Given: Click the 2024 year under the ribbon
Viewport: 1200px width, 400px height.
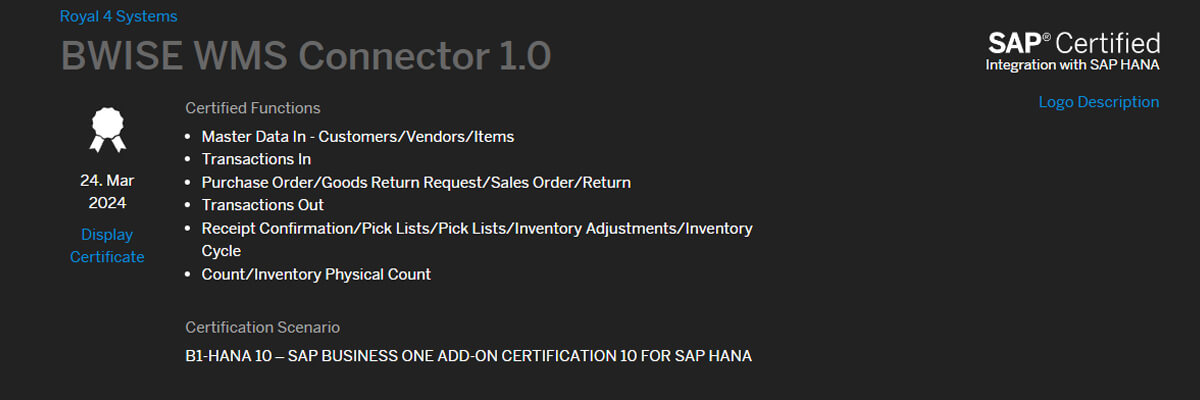Looking at the screenshot, I should pos(107,203).
